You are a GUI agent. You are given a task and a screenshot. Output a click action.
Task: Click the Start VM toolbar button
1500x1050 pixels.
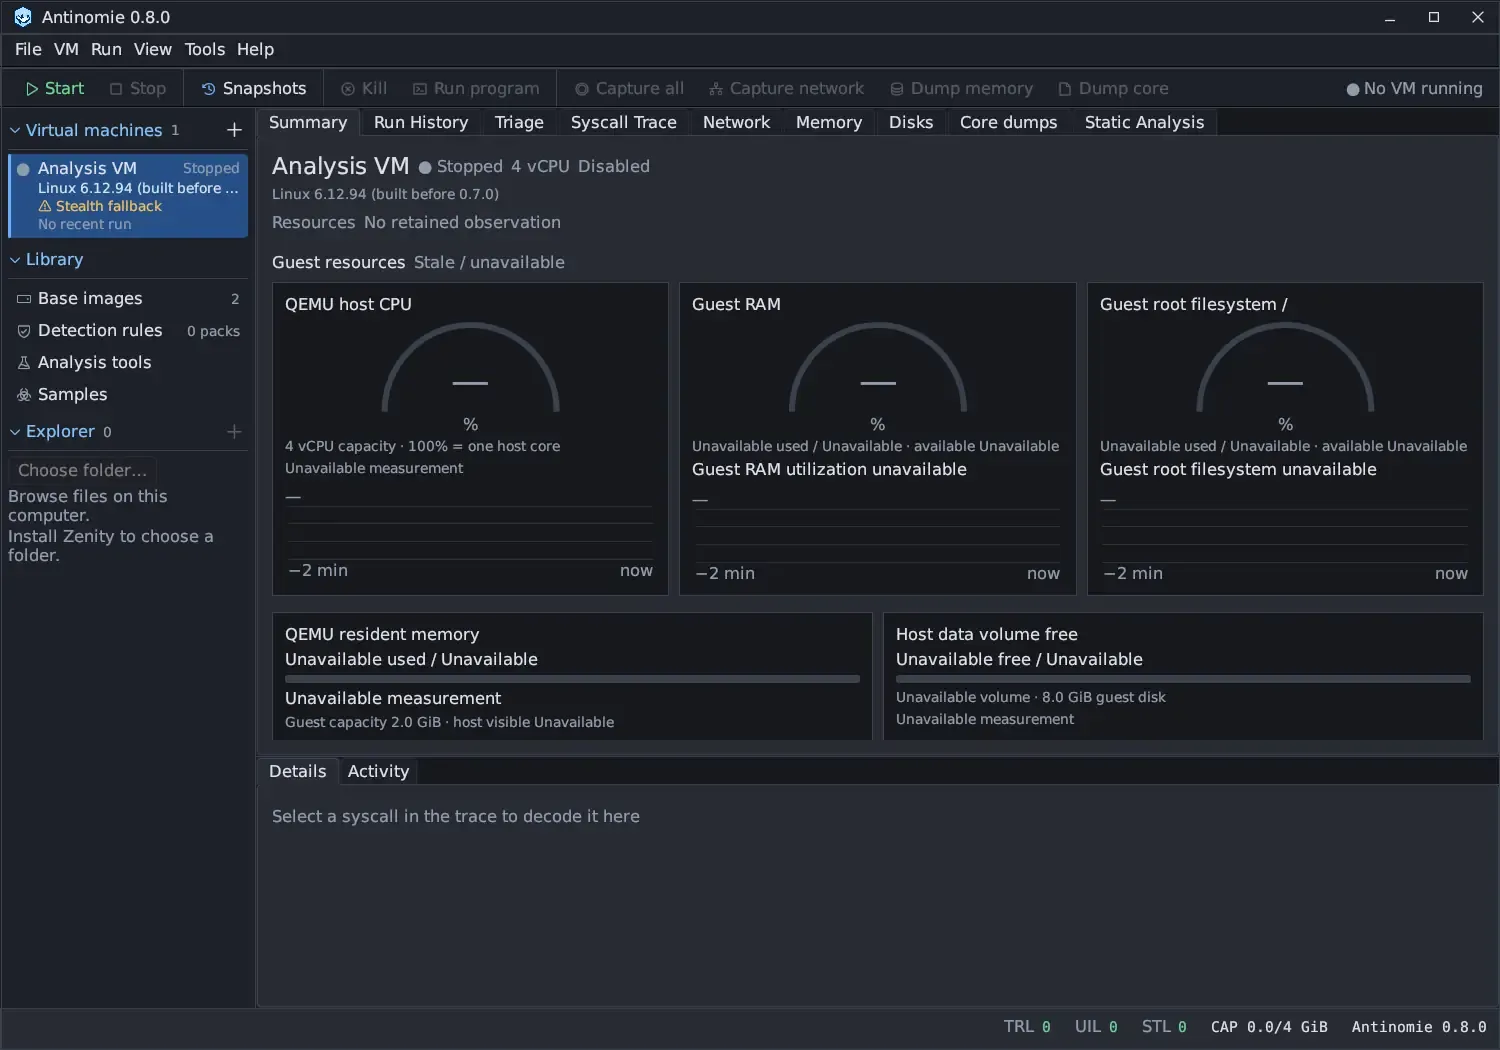[x=55, y=88]
